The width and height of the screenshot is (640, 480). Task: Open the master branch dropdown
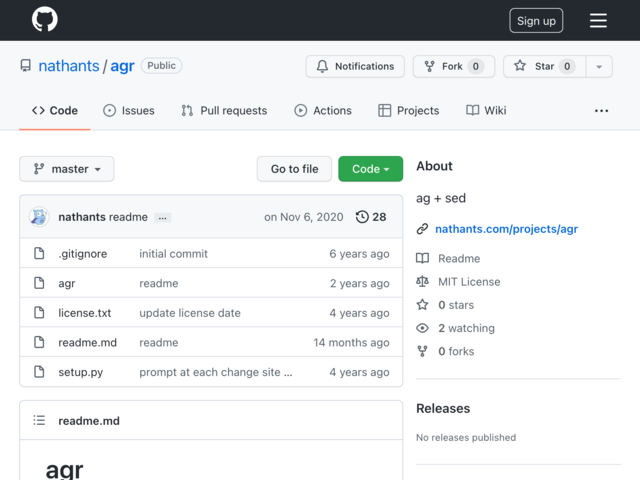coord(67,169)
